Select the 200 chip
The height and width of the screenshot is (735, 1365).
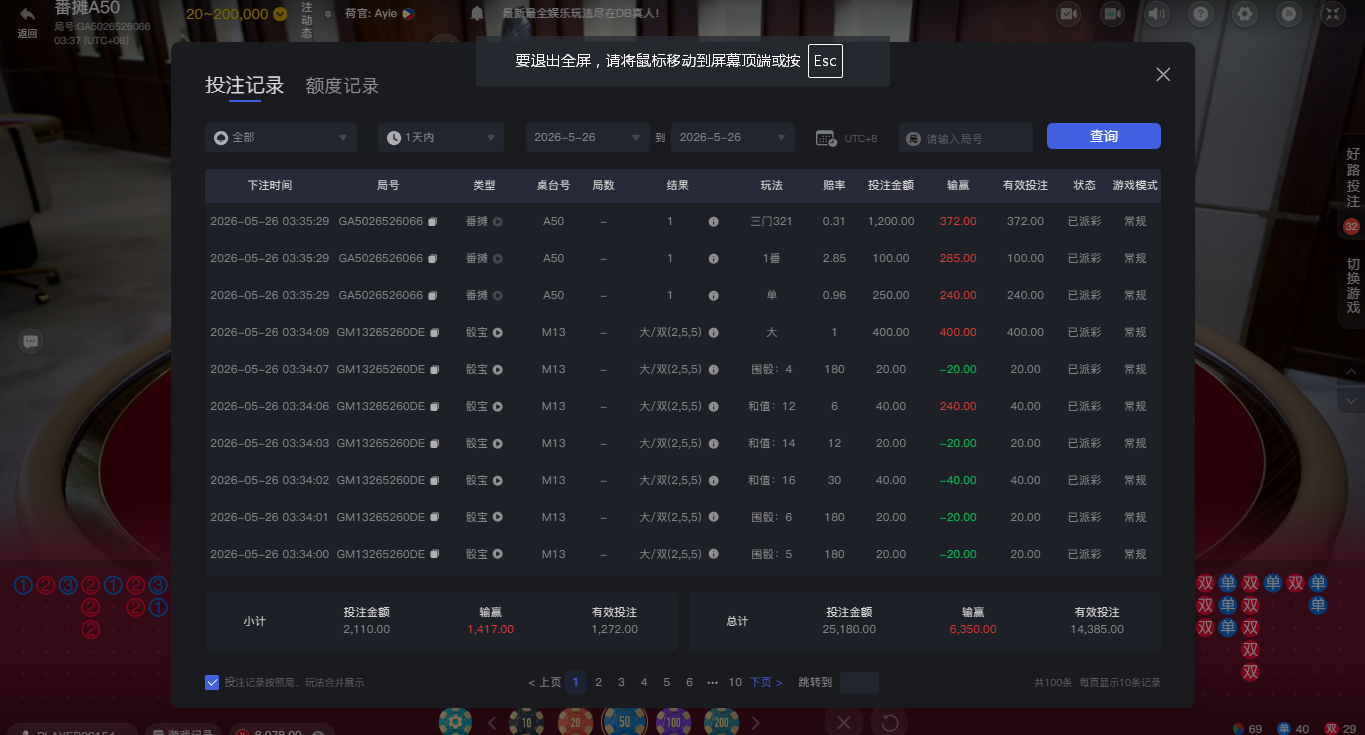point(721,721)
